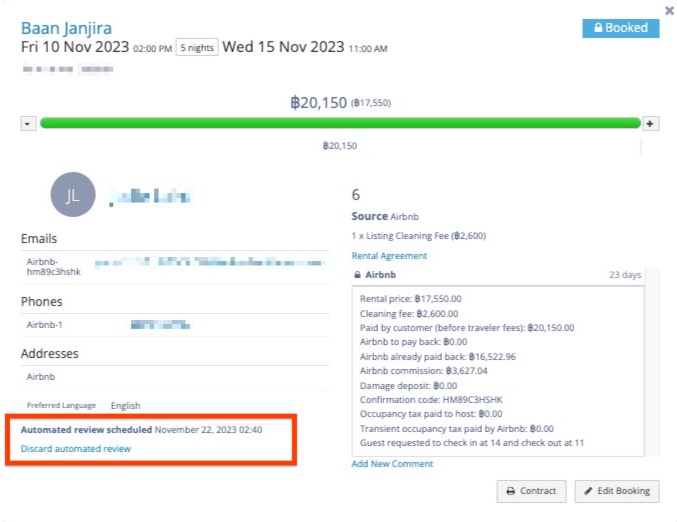Click the total amount ฿20,150

click(318, 102)
